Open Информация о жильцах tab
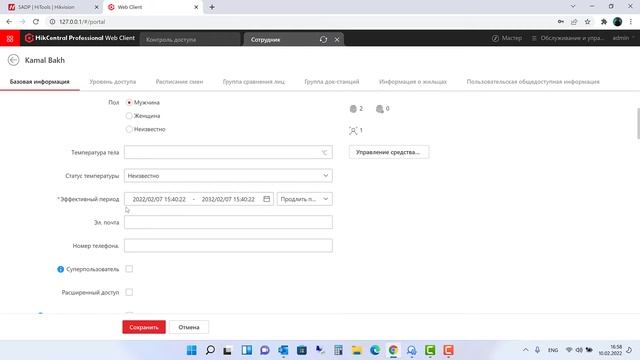Screen dimensions: 640x360 pyautogui.click(x=413, y=82)
